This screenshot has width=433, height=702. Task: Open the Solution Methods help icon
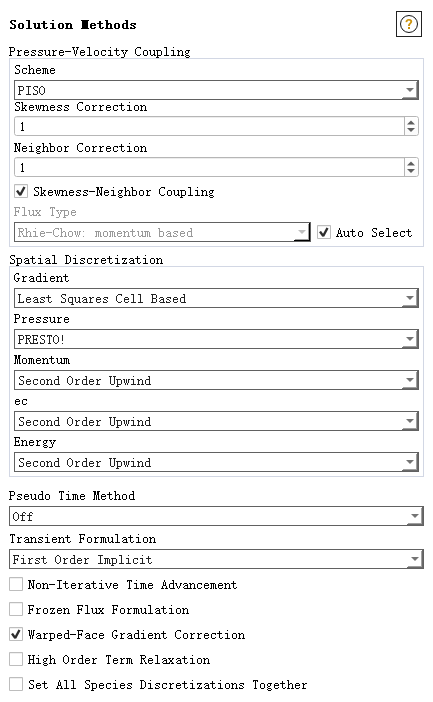click(408, 24)
